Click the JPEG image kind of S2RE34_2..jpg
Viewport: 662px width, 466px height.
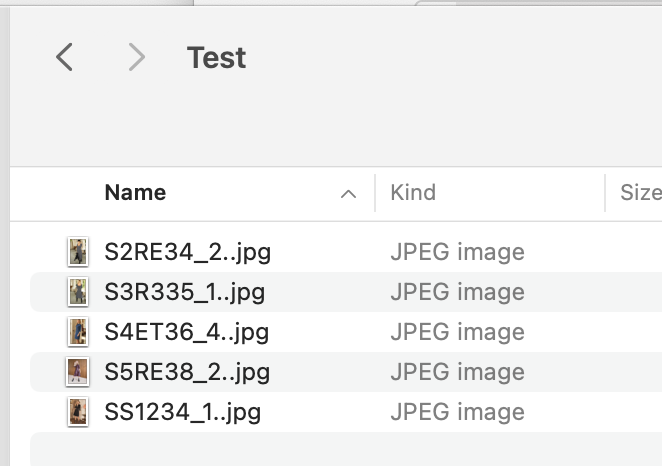457,252
